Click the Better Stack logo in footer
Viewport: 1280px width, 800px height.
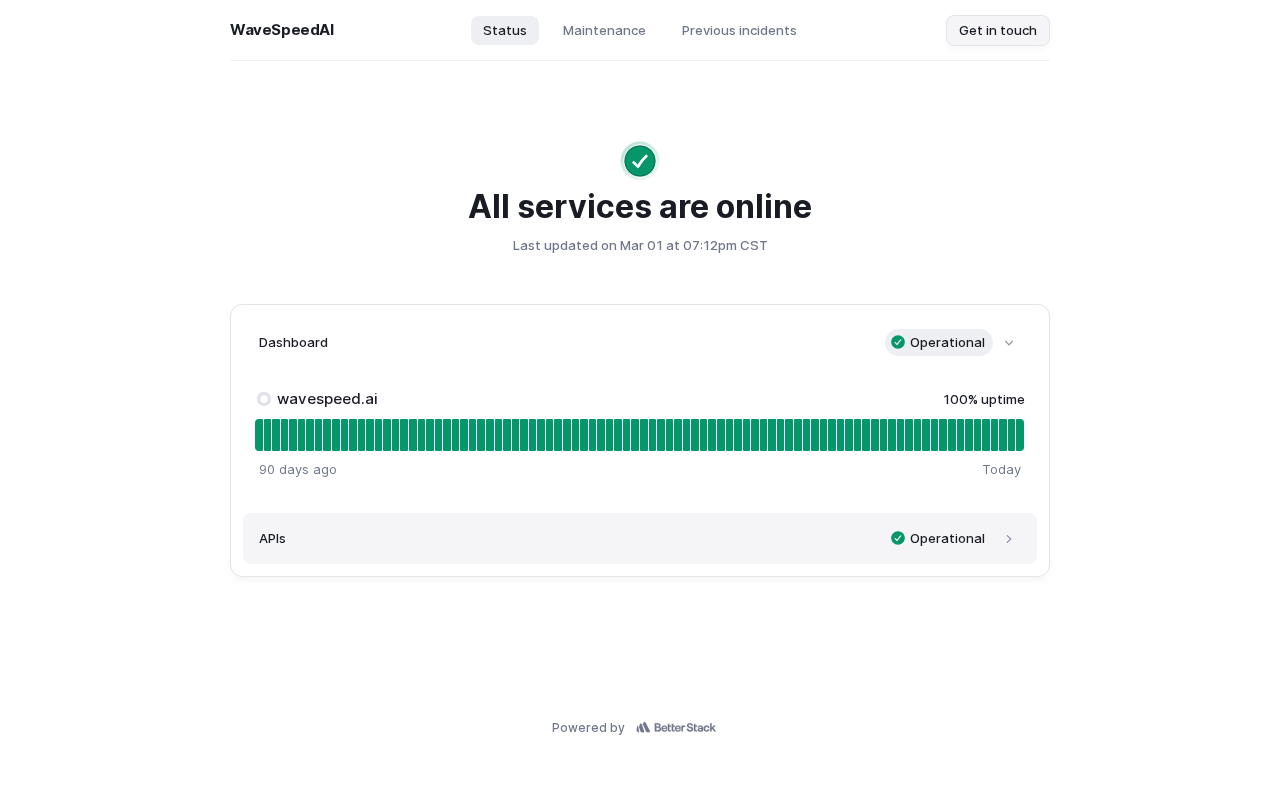676,728
